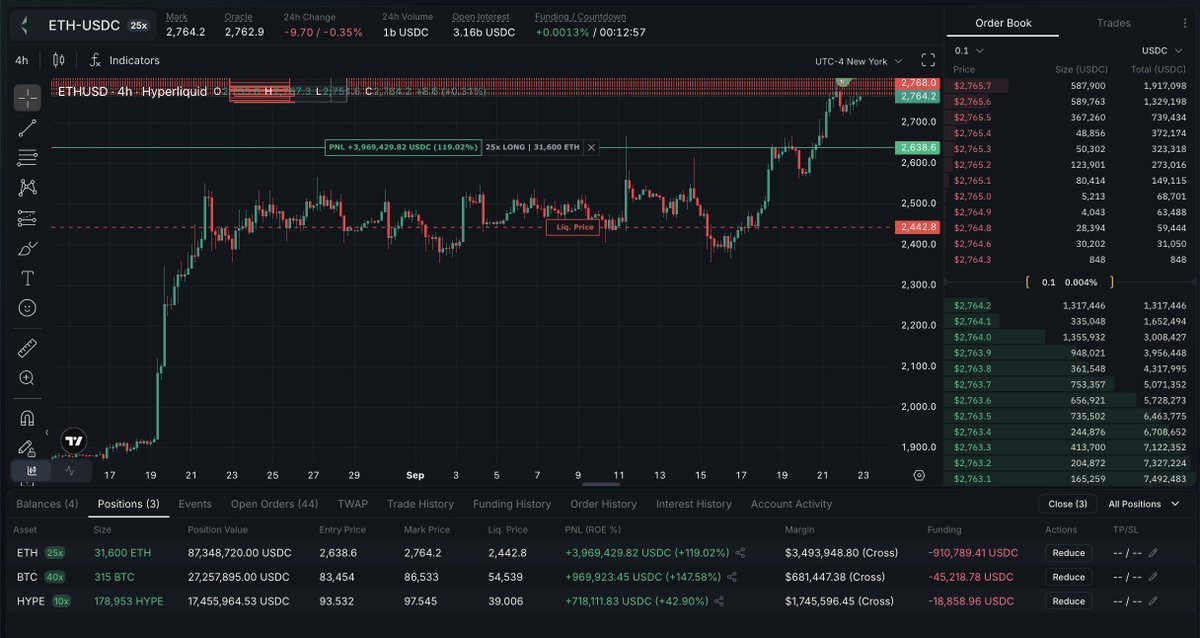Select the crosshair cursor tool
This screenshot has width=1200, height=638.
tap(27, 97)
